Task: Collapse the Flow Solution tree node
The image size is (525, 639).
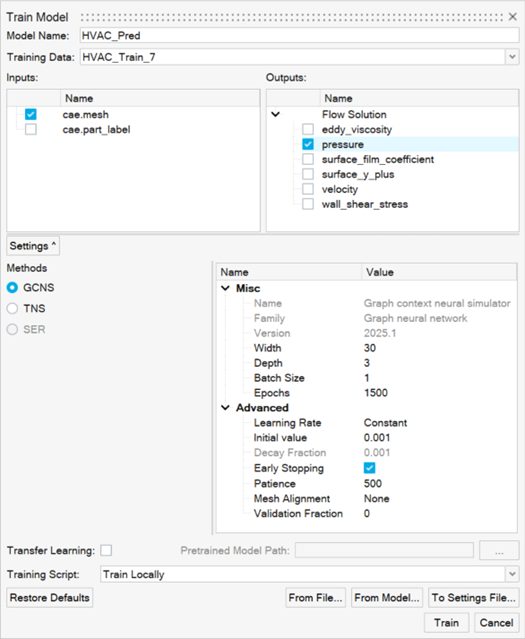Action: point(276,115)
